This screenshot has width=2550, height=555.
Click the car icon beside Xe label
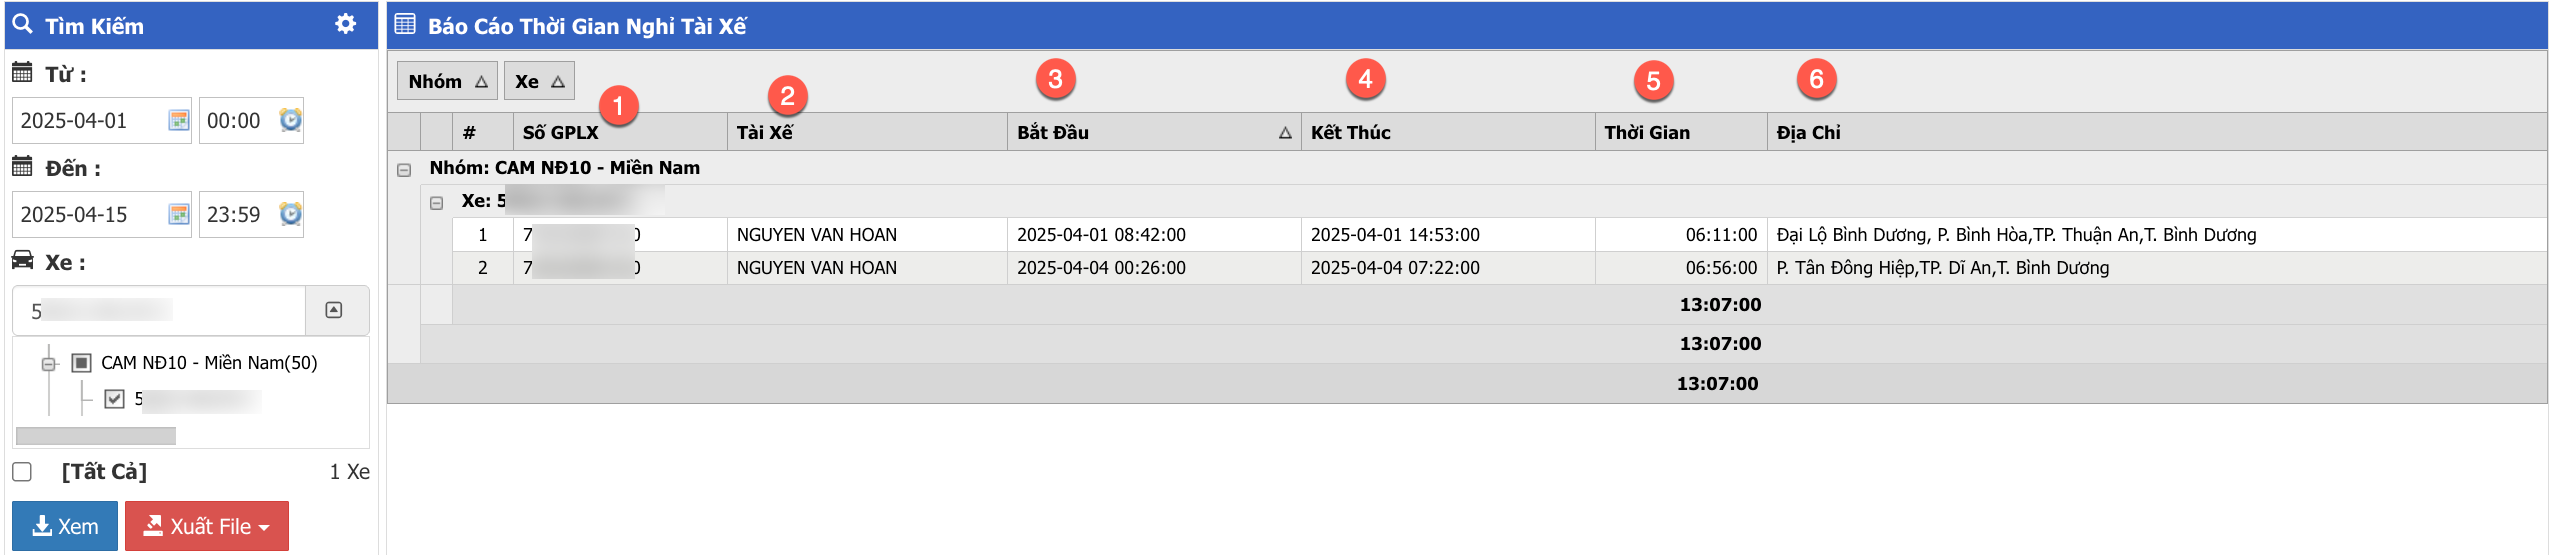22,260
